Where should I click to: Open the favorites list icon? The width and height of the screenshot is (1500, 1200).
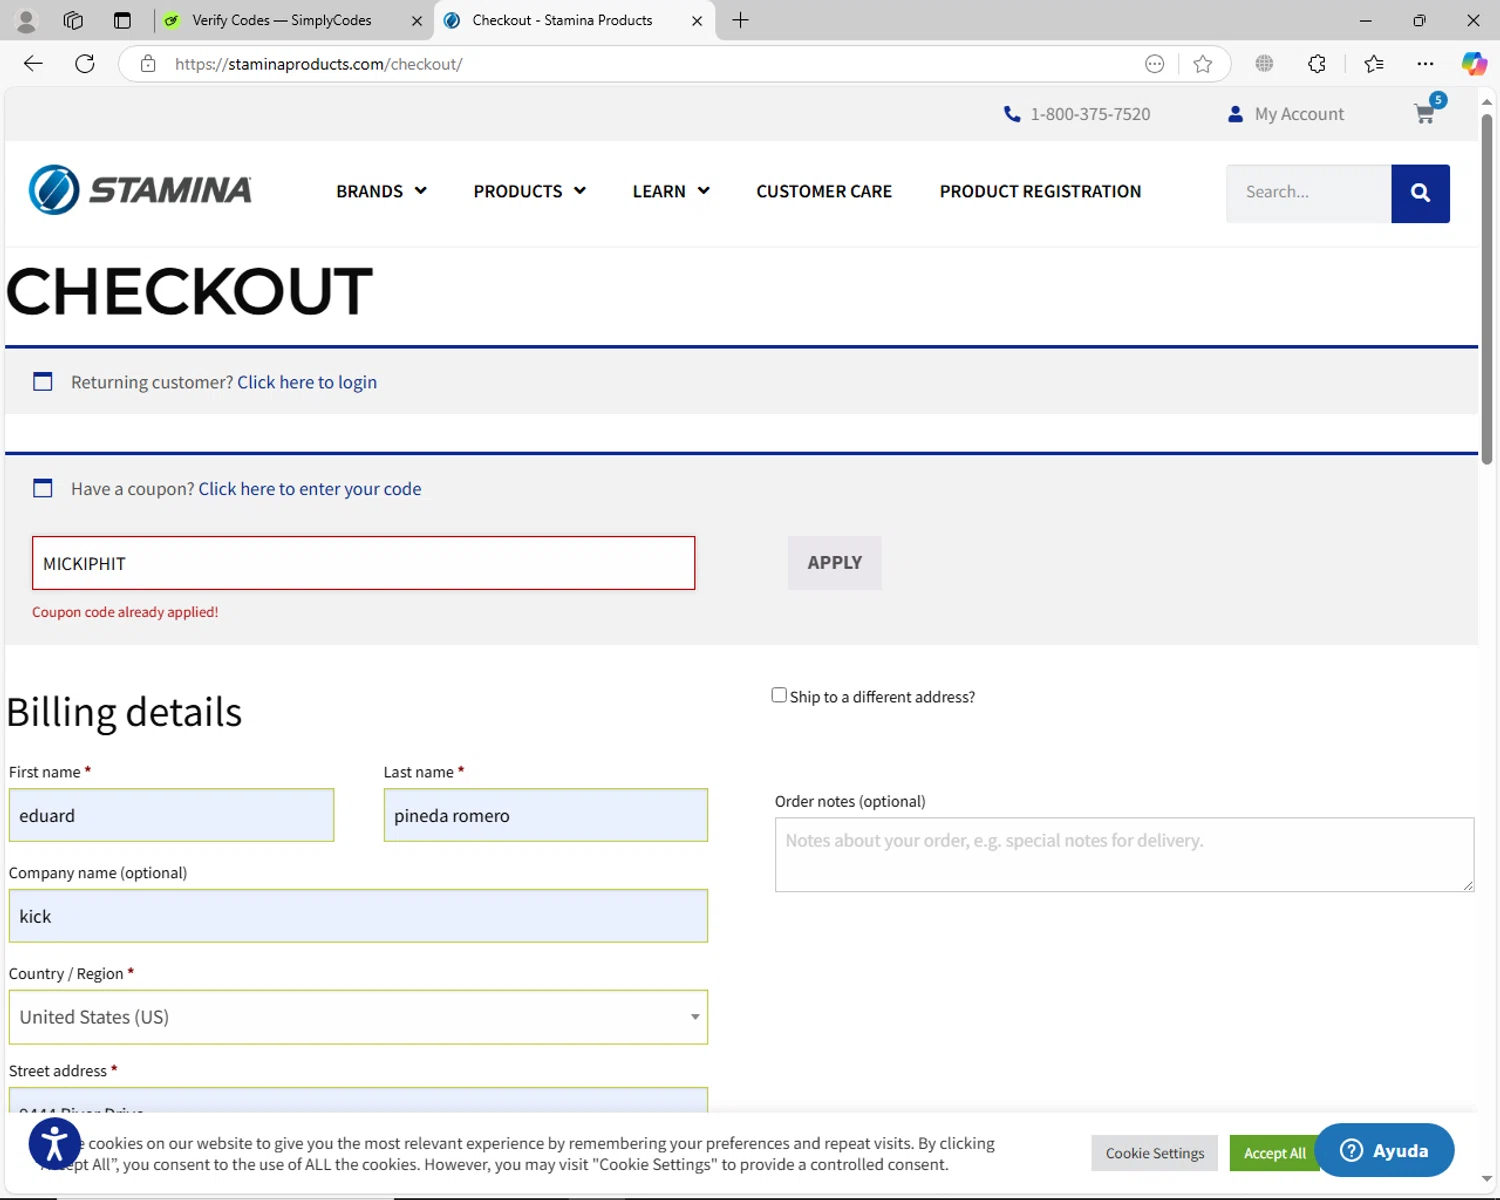click(1374, 64)
